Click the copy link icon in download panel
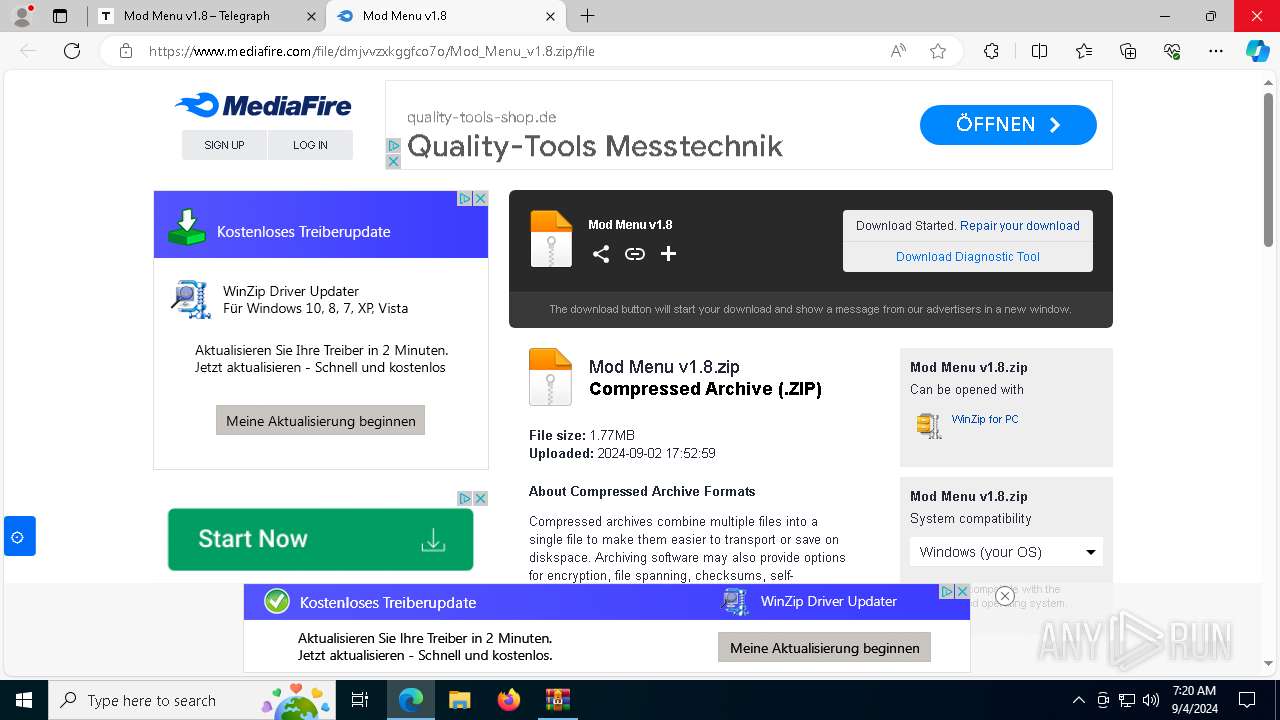Viewport: 1280px width, 720px height. point(635,254)
